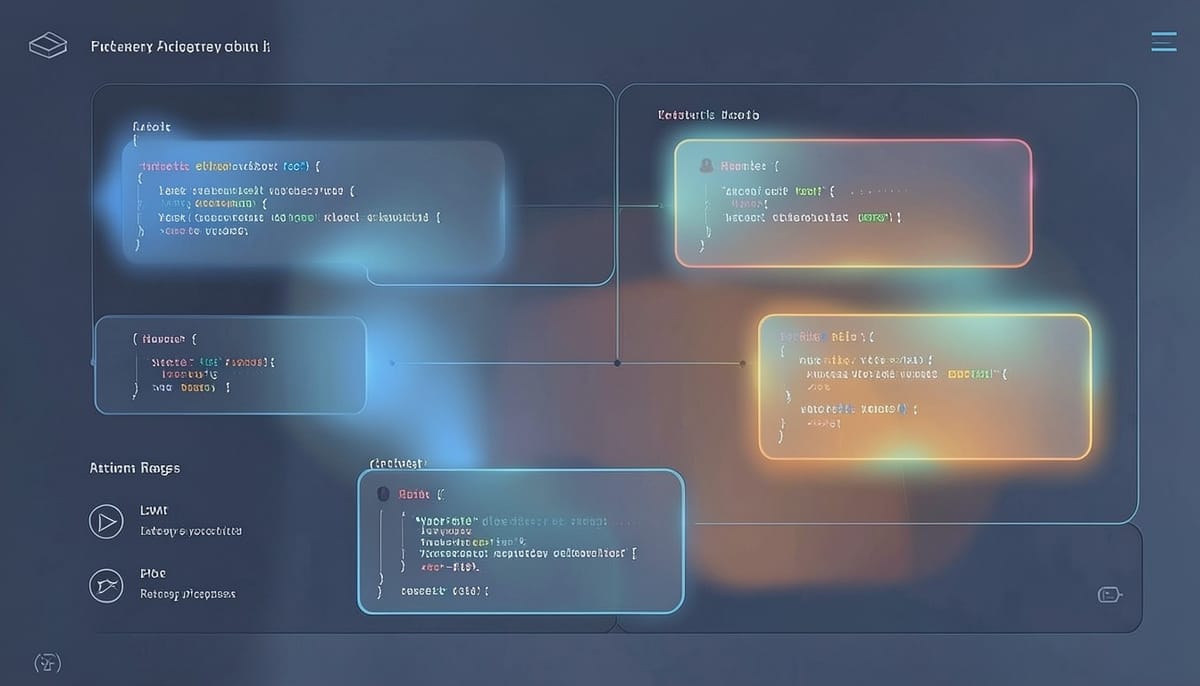The height and width of the screenshot is (686, 1200).
Task: Select the small left-middle code card
Action: tap(231, 365)
